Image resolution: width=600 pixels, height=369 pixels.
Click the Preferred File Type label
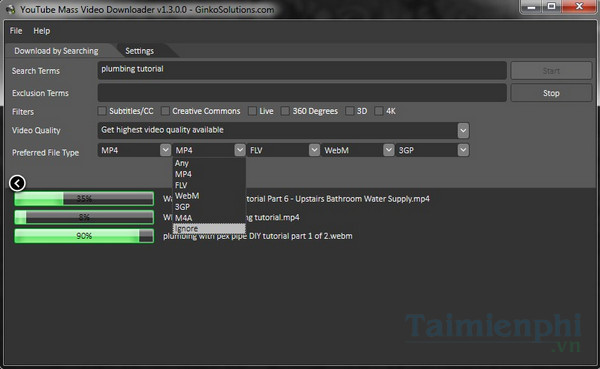click(46, 153)
